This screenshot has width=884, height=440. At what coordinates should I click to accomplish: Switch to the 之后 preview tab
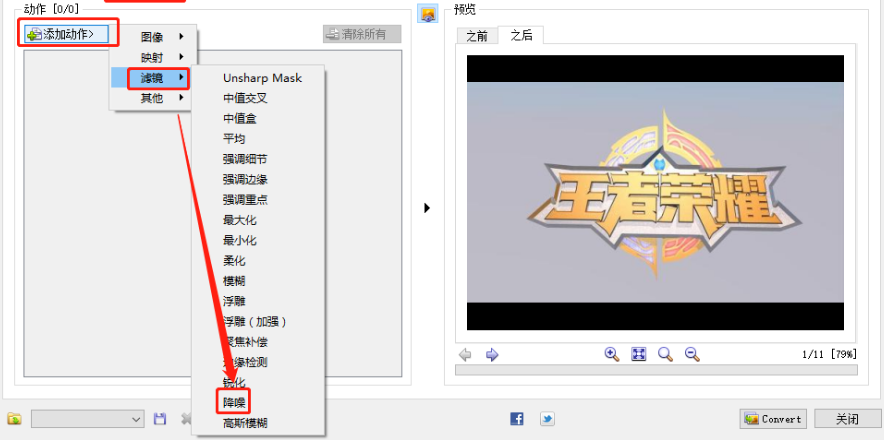coord(521,35)
